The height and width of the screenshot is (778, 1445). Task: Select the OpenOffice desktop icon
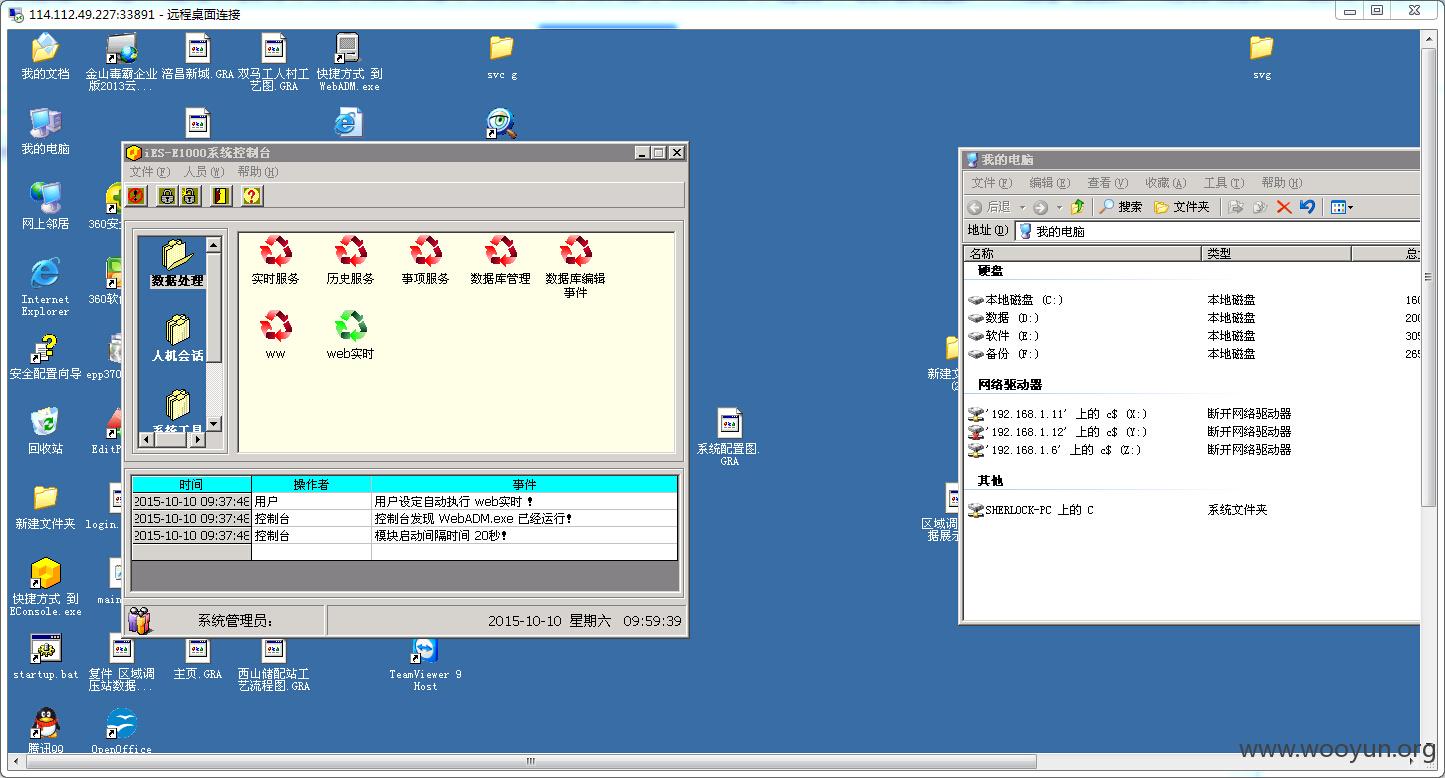point(121,730)
